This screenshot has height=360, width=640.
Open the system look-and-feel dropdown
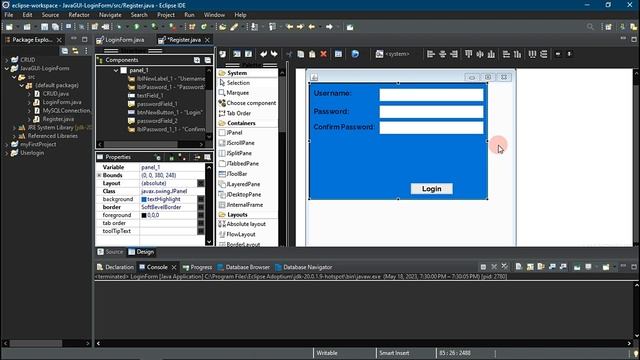393,54
